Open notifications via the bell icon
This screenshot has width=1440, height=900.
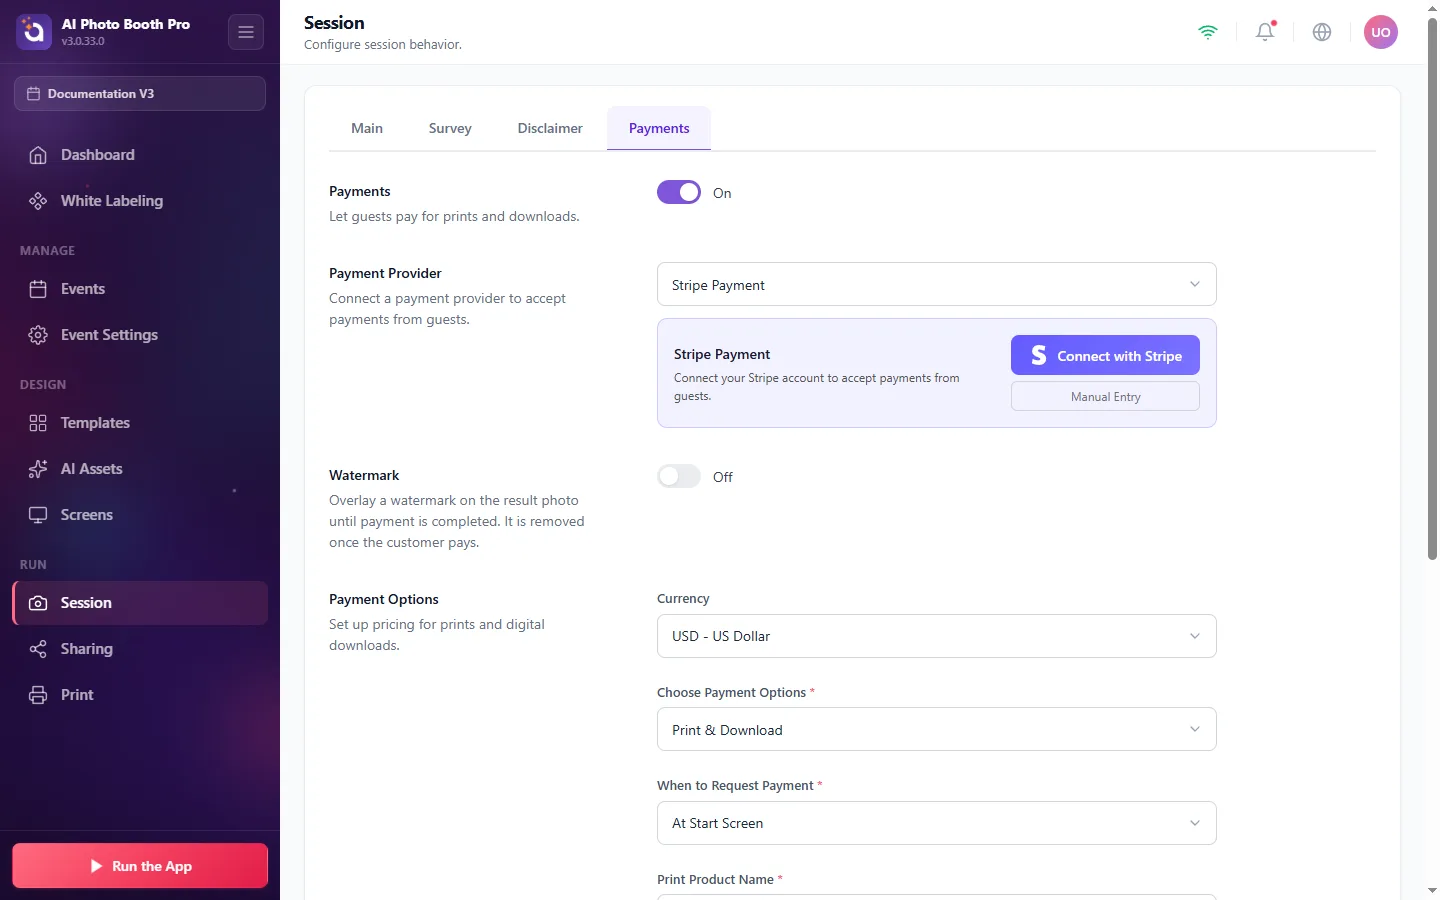1265,32
